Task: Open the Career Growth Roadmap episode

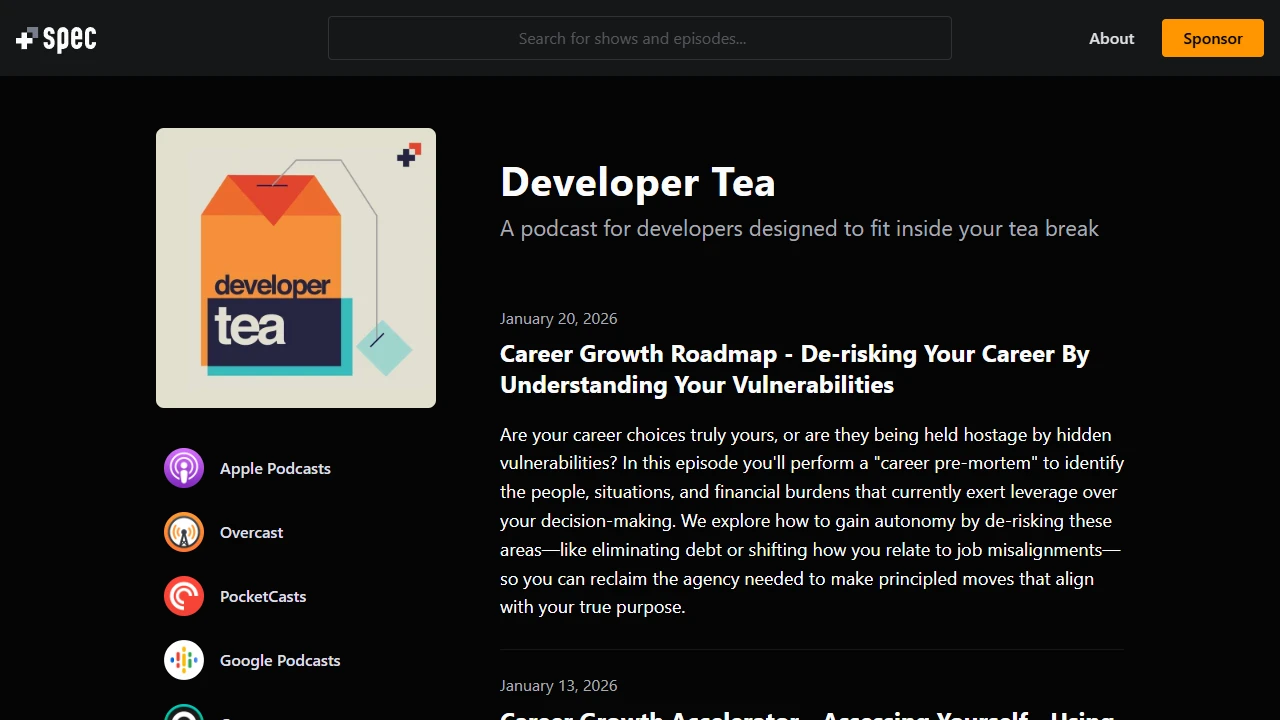Action: pyautogui.click(x=794, y=369)
